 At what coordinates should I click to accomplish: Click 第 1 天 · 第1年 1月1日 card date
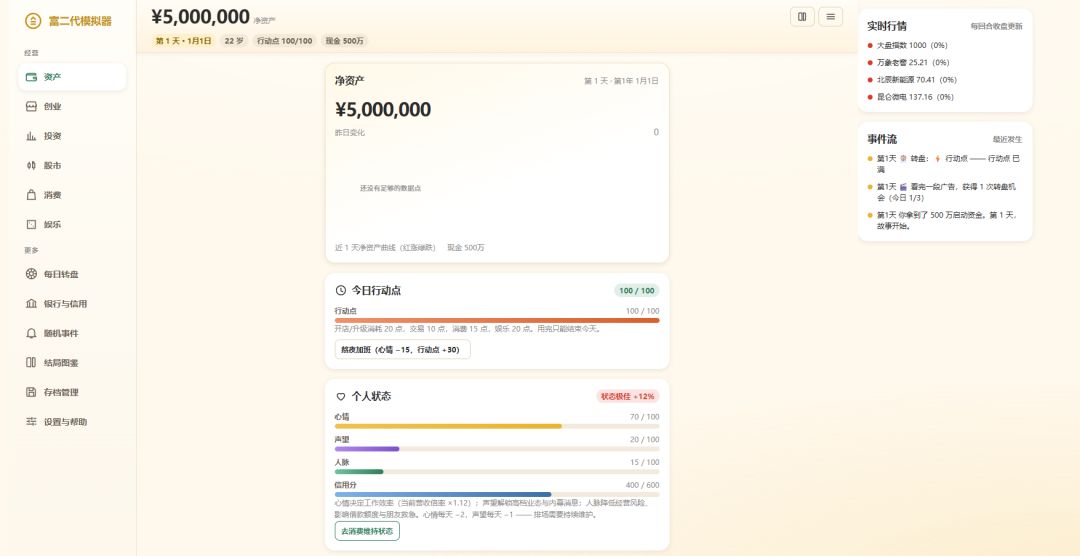621,81
